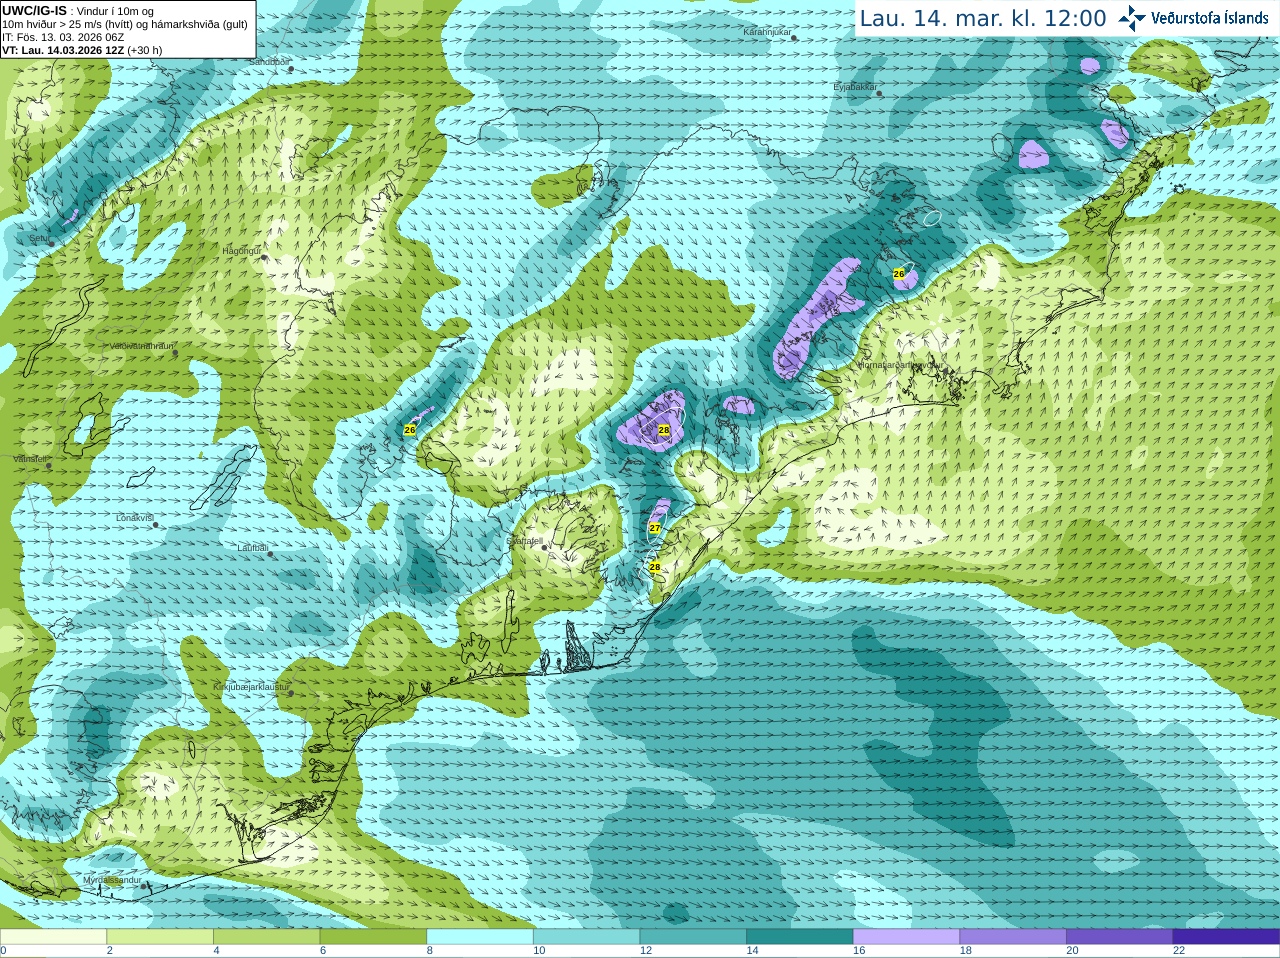Click the yellow 27 gust marker
The height and width of the screenshot is (958, 1280).
[x=655, y=528]
